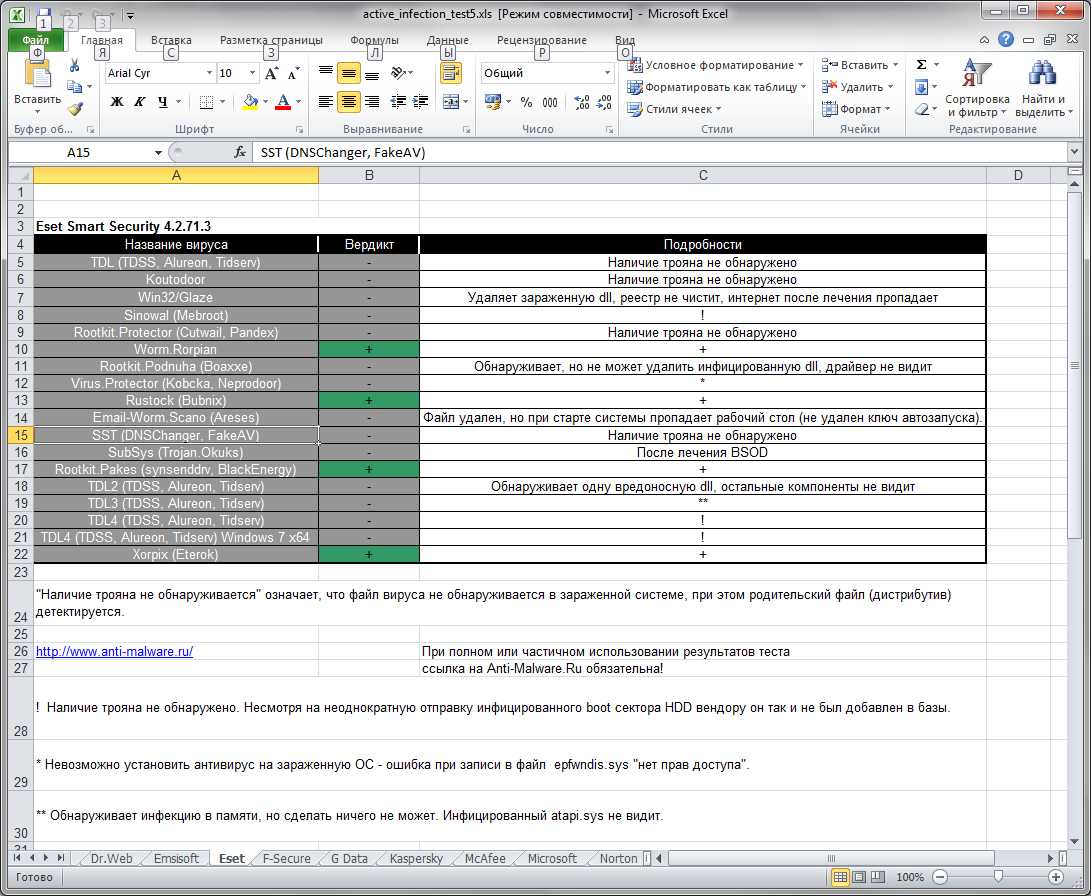Toggle underline (Ч) formatting

point(162,102)
